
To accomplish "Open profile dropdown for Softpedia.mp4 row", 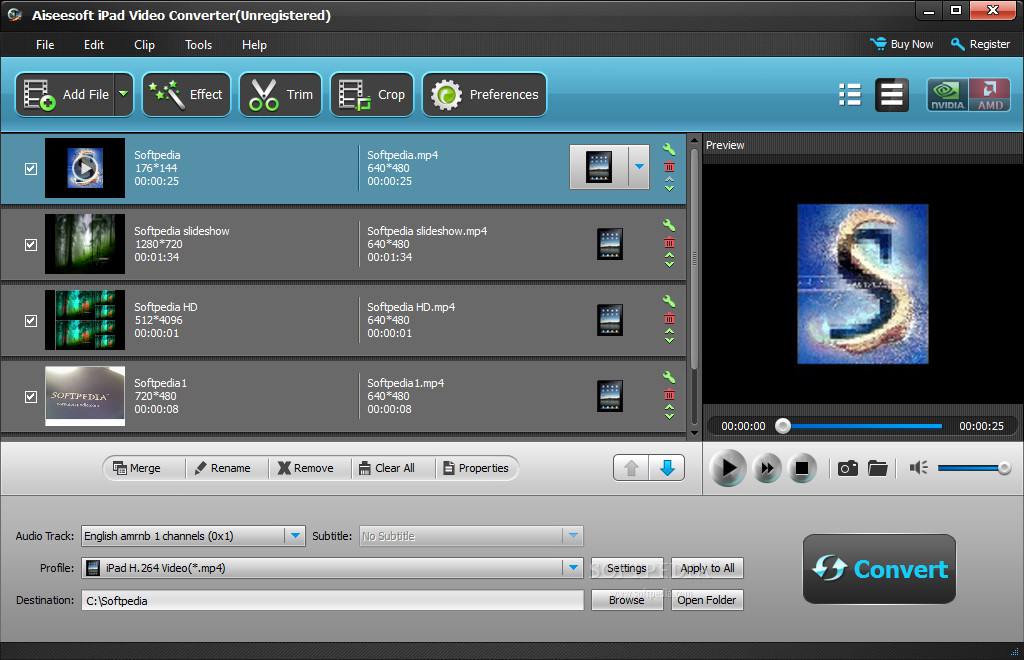I will coord(639,167).
